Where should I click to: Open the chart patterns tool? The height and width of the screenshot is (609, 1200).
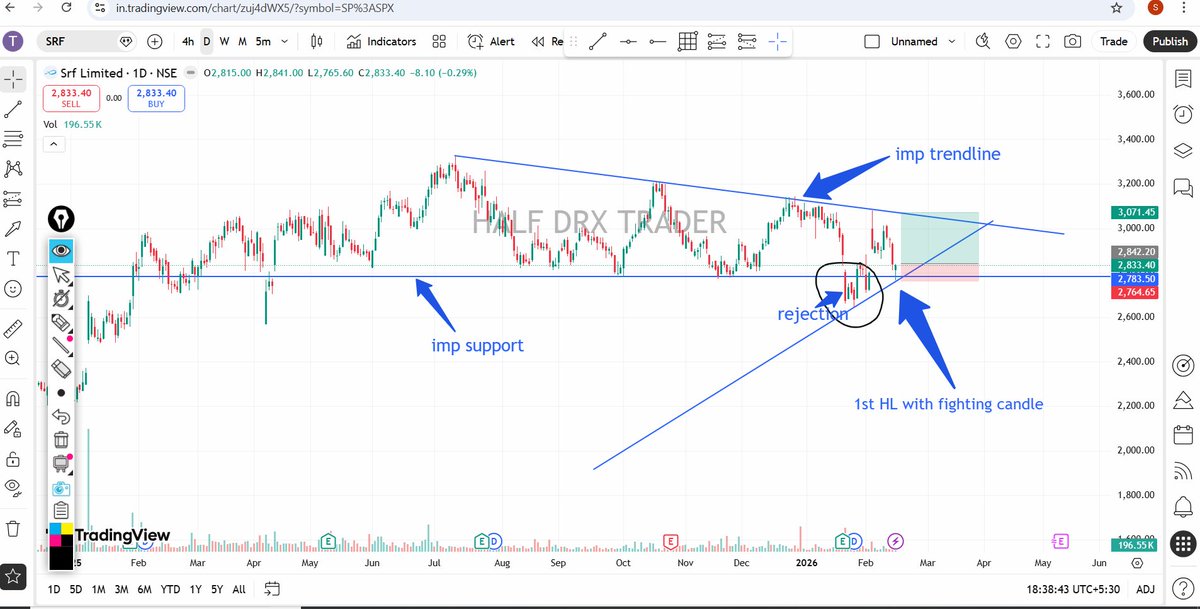click(x=13, y=168)
